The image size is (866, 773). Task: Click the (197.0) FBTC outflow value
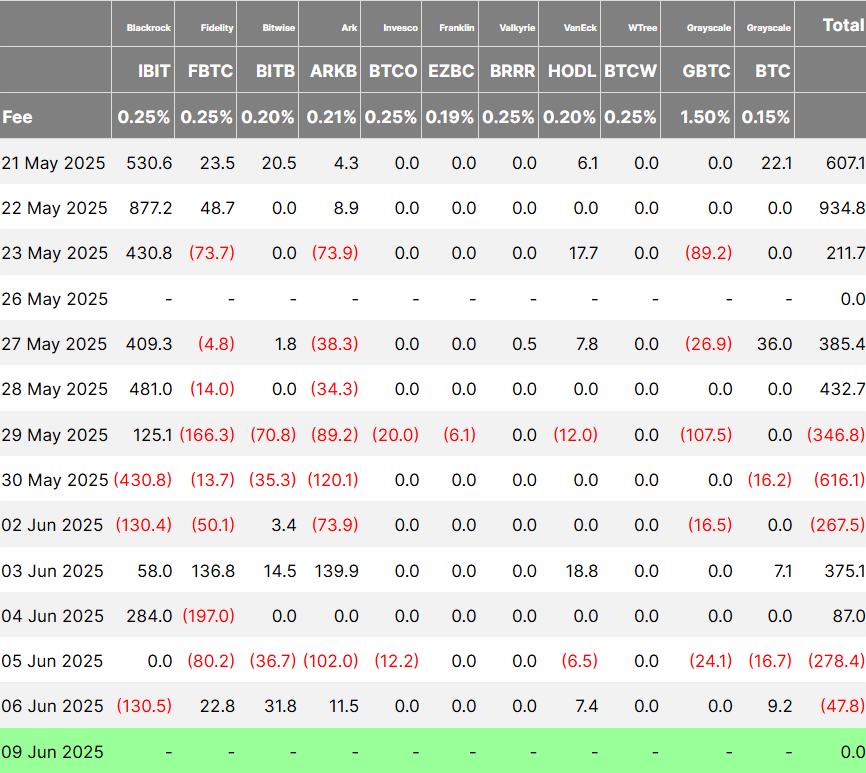pyautogui.click(x=208, y=616)
